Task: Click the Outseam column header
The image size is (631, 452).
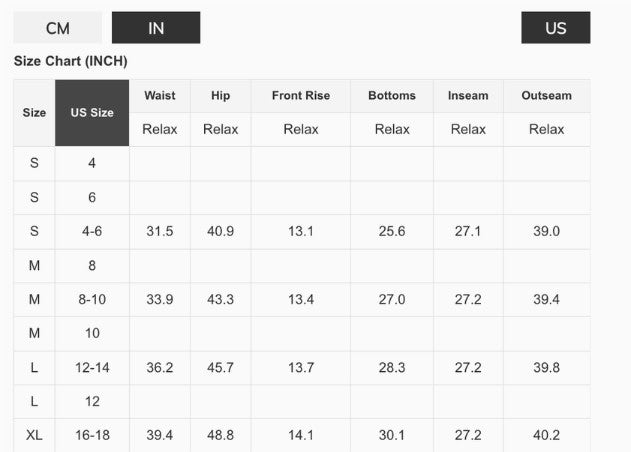Action: [x=547, y=96]
